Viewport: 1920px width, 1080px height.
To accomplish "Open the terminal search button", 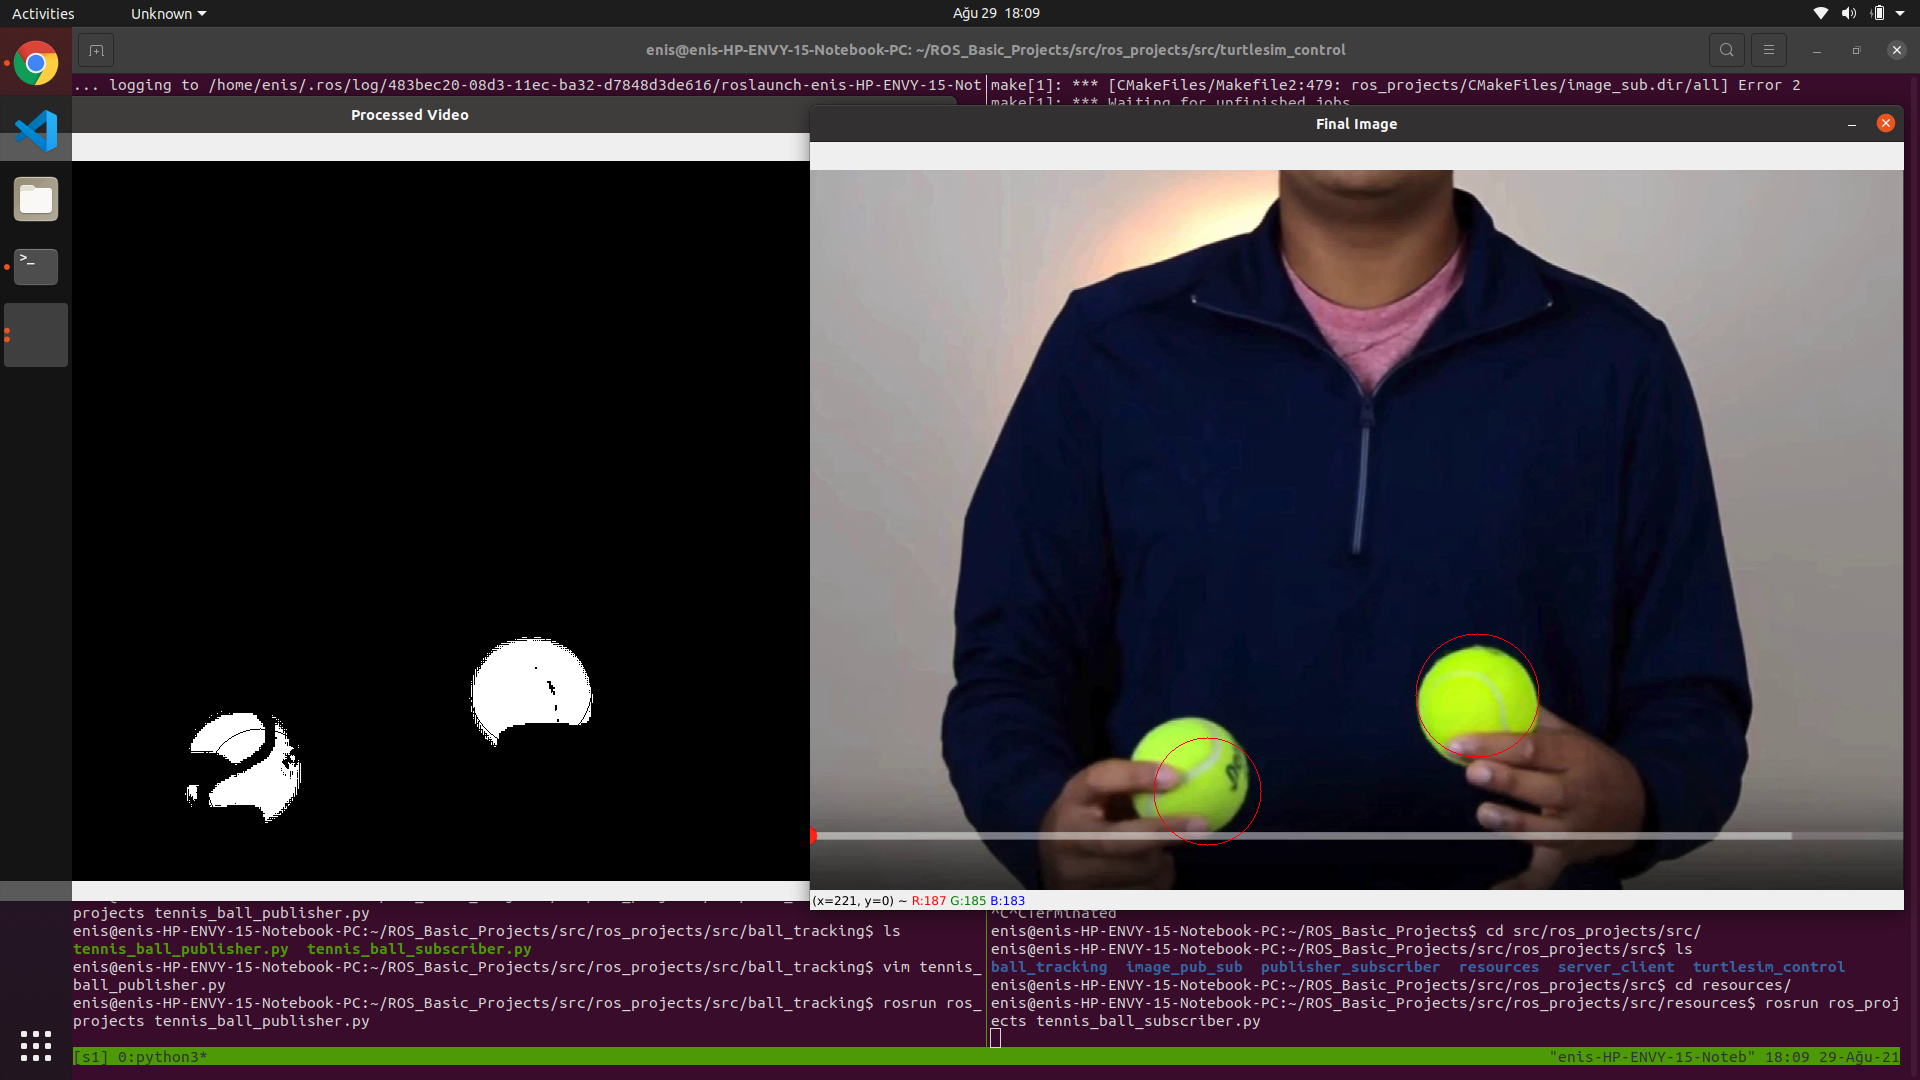I will coord(1727,50).
